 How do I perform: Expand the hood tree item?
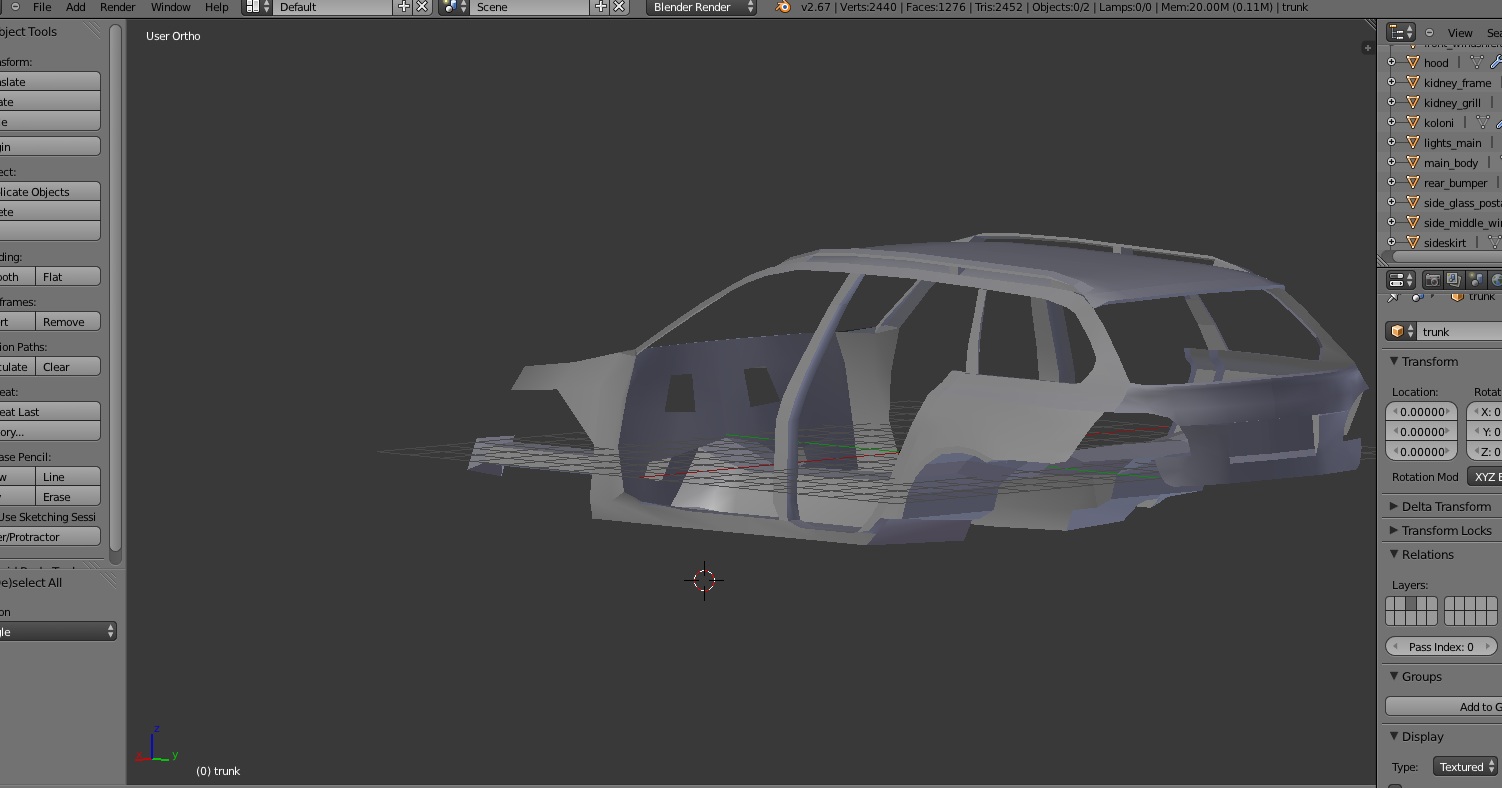[1391, 62]
